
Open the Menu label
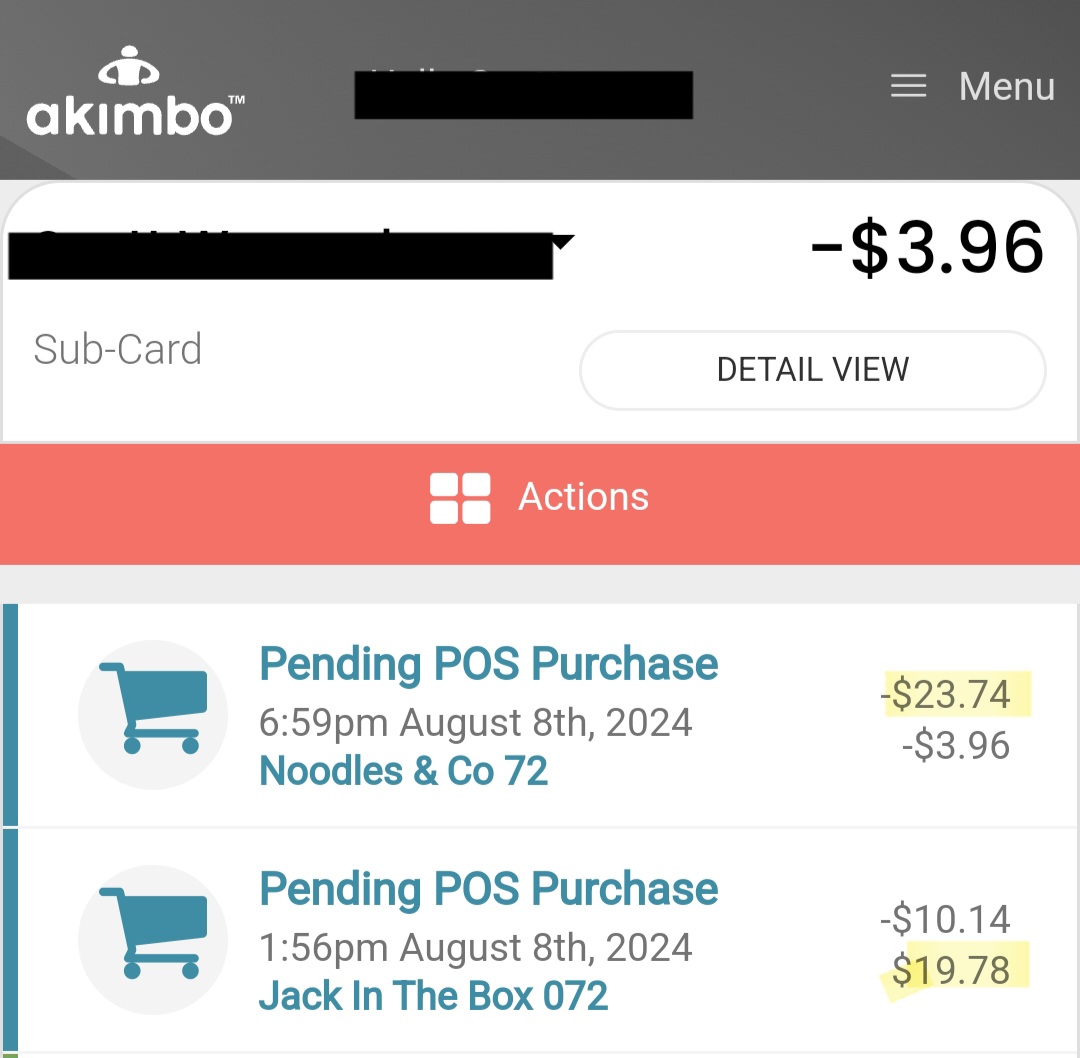(x=1006, y=87)
